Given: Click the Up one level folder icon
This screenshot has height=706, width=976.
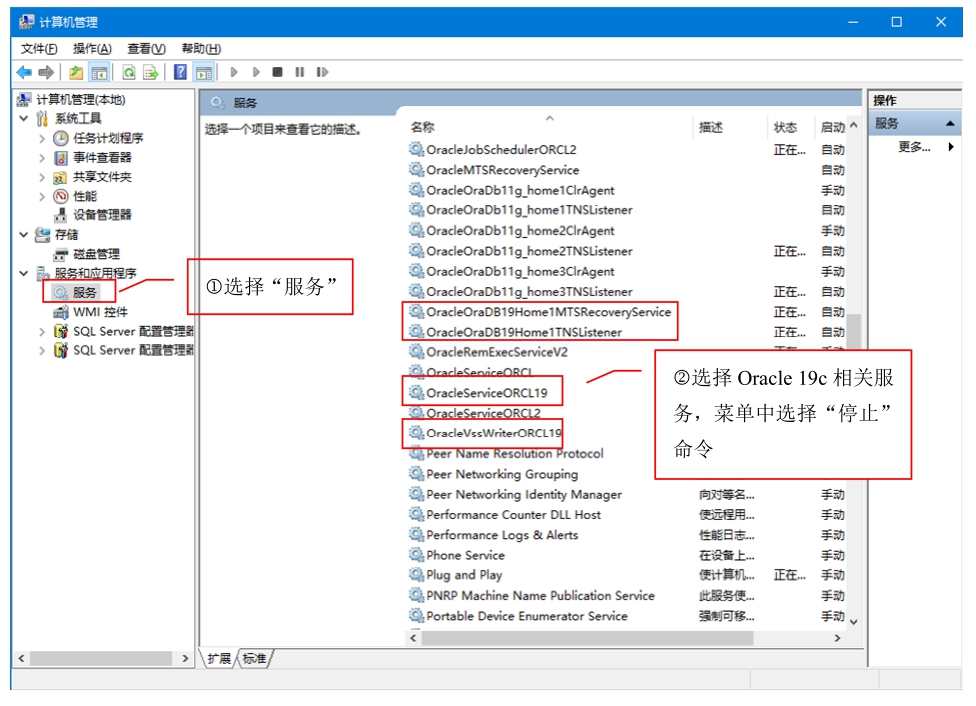Looking at the screenshot, I should [76, 73].
